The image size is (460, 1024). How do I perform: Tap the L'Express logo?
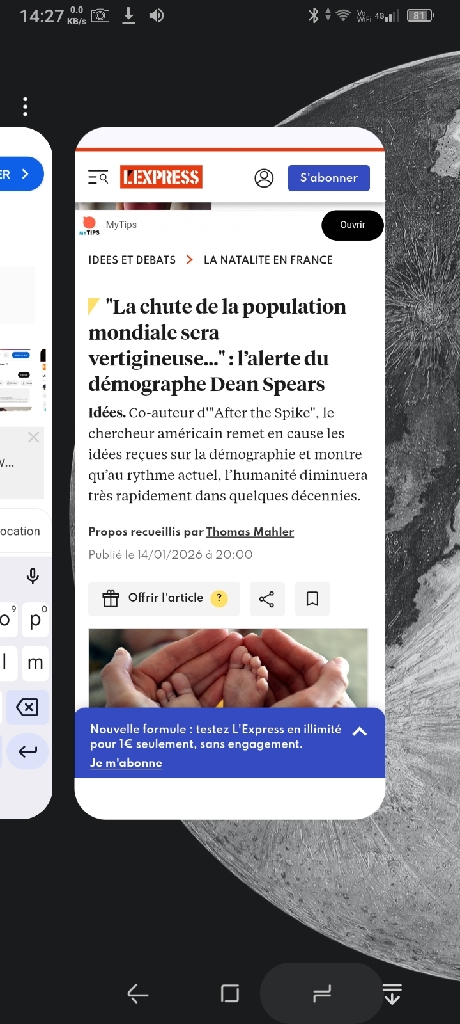pos(161,177)
